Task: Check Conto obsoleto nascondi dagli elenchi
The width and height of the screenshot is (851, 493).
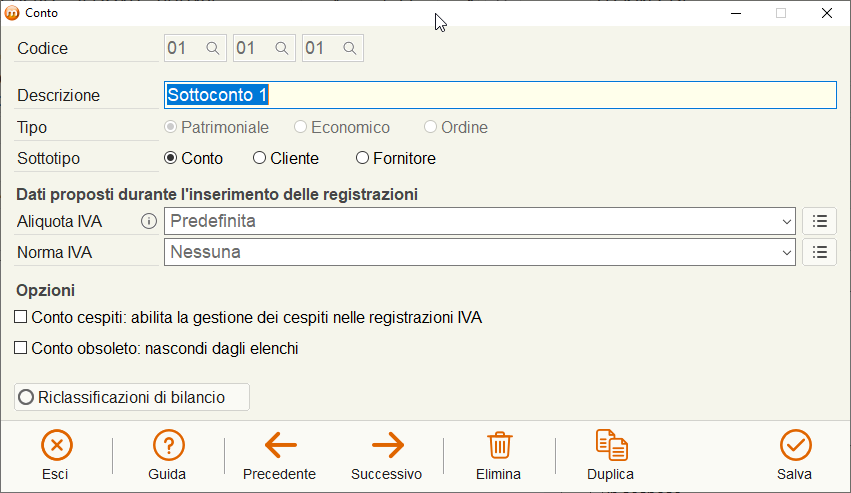Action: 21,348
